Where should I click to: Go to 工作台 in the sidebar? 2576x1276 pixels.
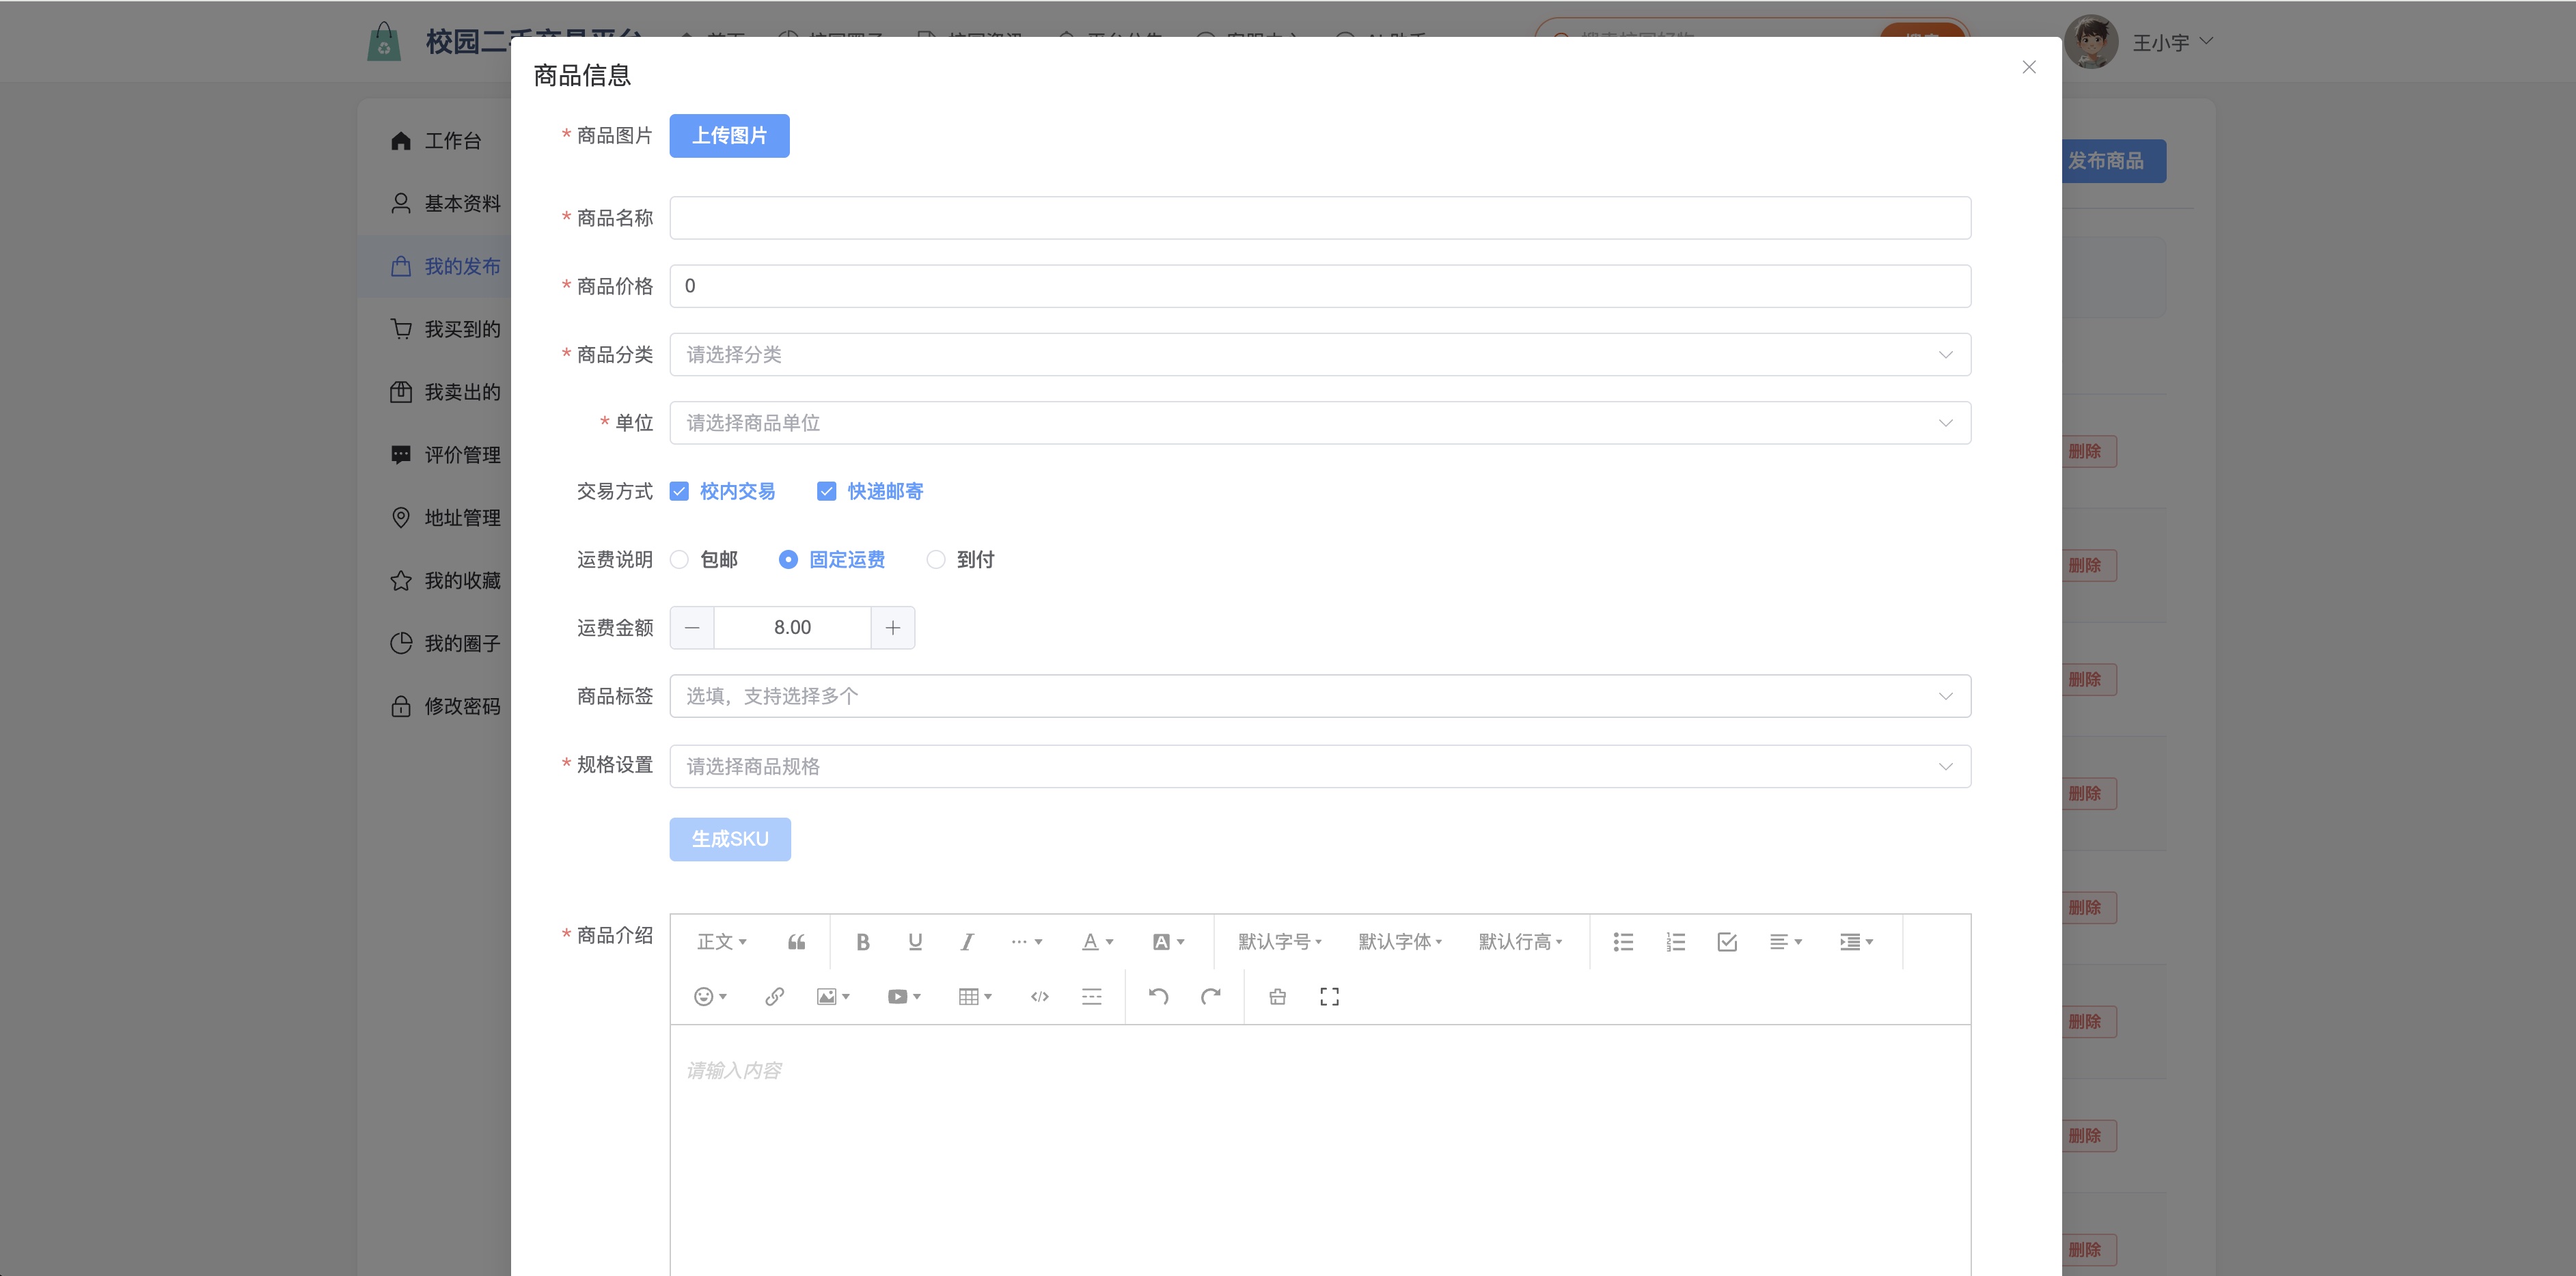point(435,141)
